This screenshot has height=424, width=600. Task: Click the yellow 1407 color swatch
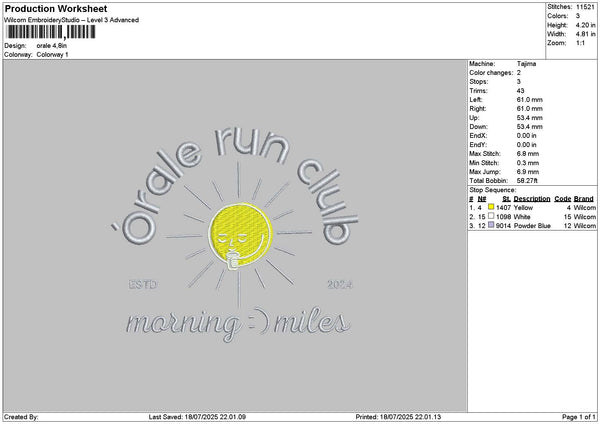click(491, 207)
